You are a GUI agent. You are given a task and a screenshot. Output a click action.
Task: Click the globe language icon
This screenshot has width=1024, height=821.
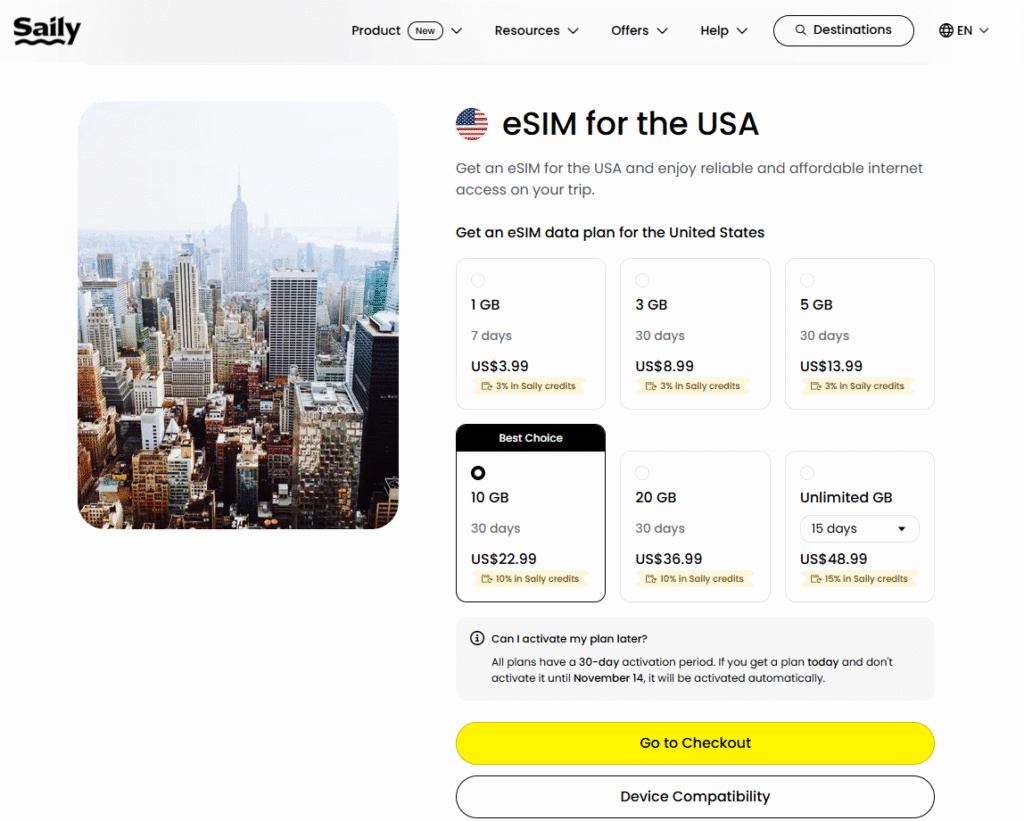946,30
